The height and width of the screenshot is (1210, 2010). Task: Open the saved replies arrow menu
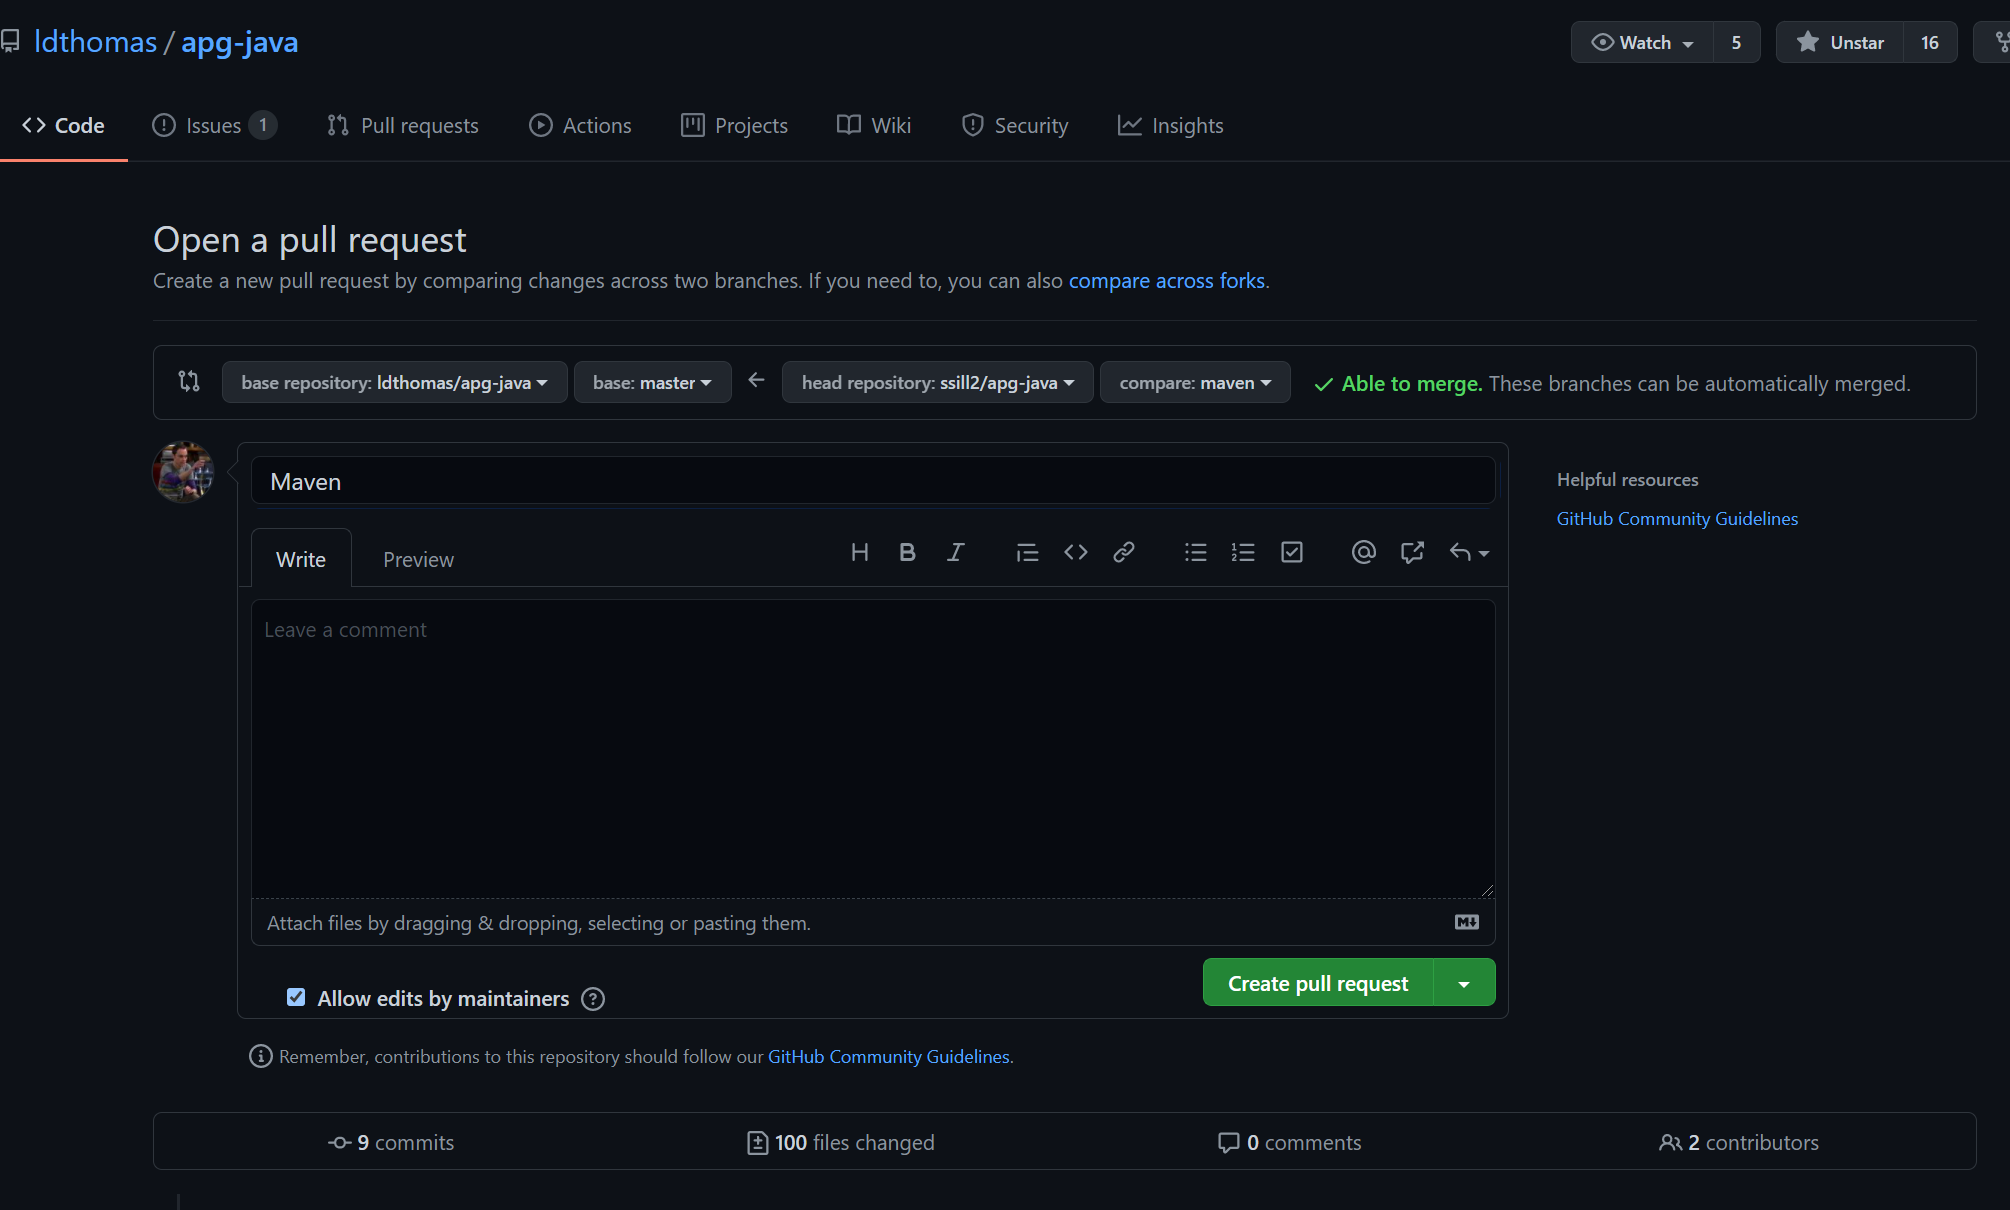tap(1469, 553)
